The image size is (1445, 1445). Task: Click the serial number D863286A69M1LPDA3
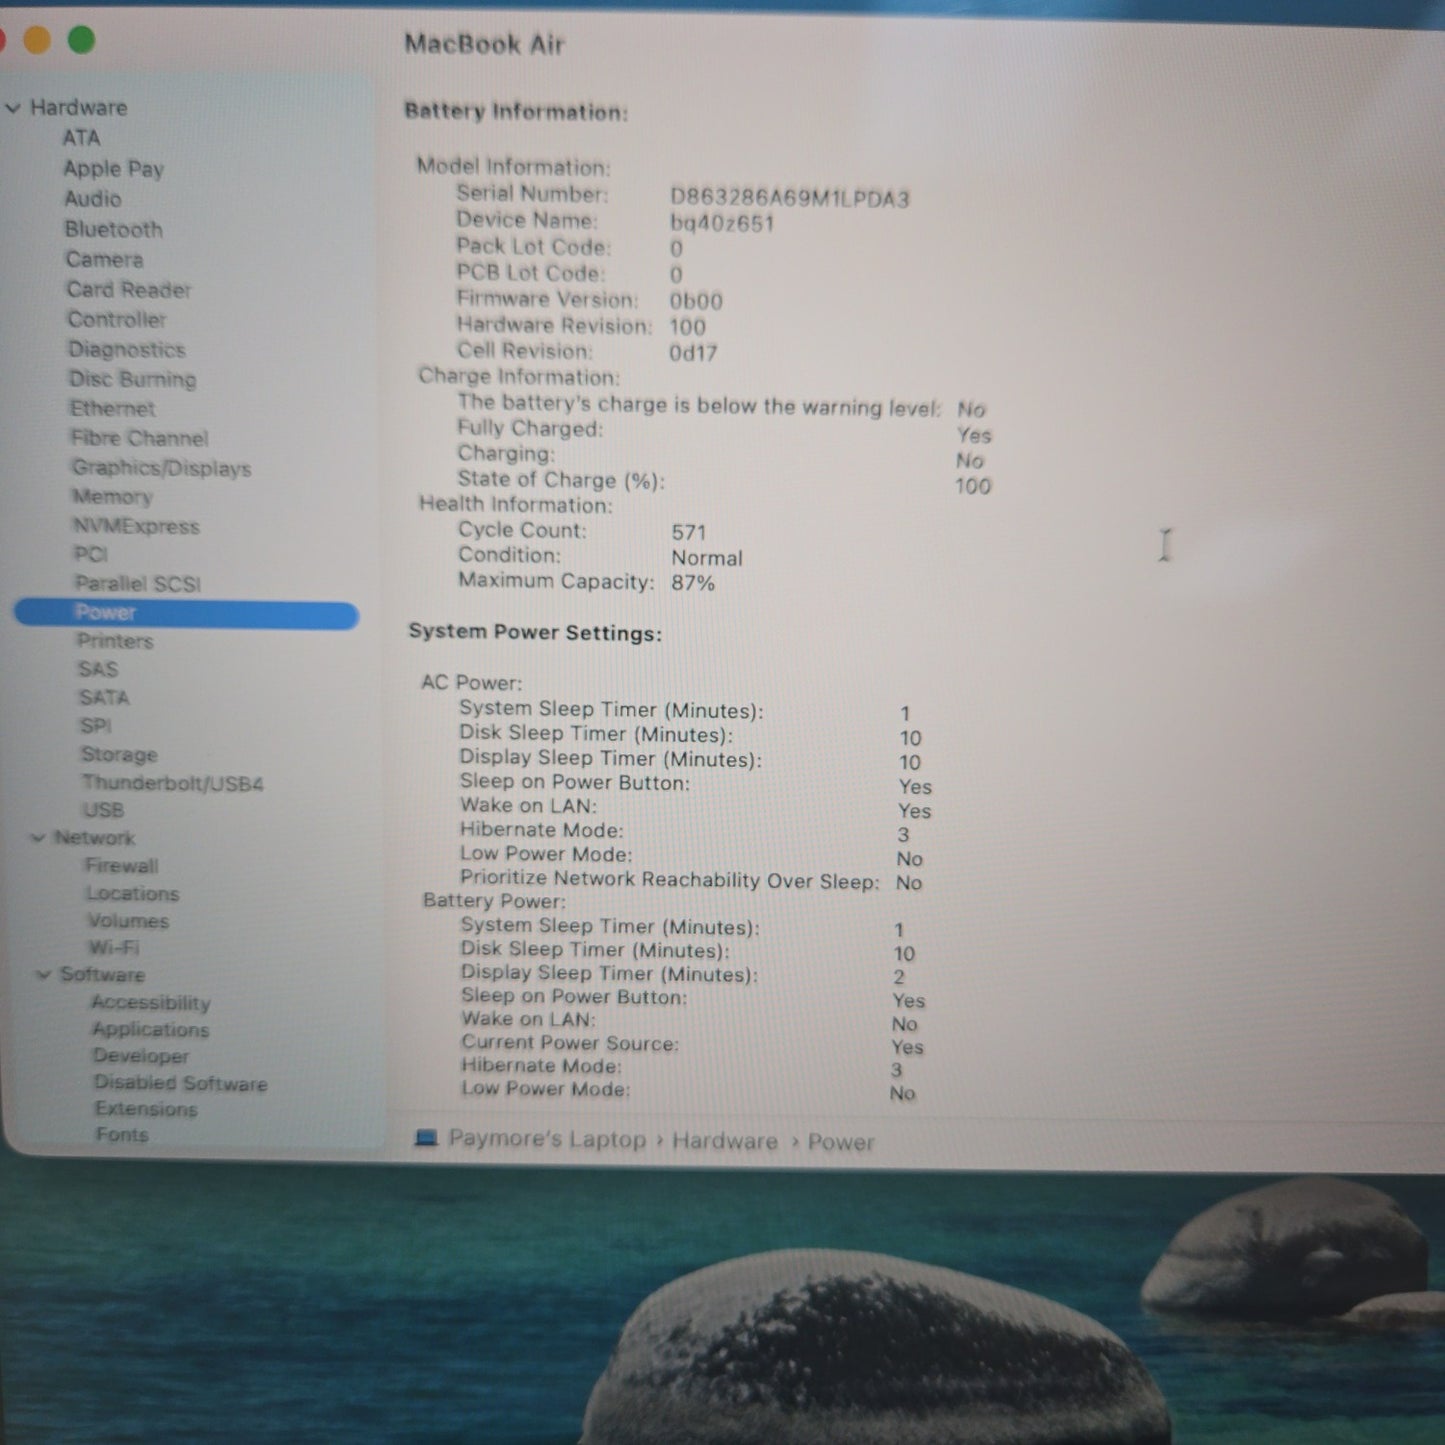790,198
